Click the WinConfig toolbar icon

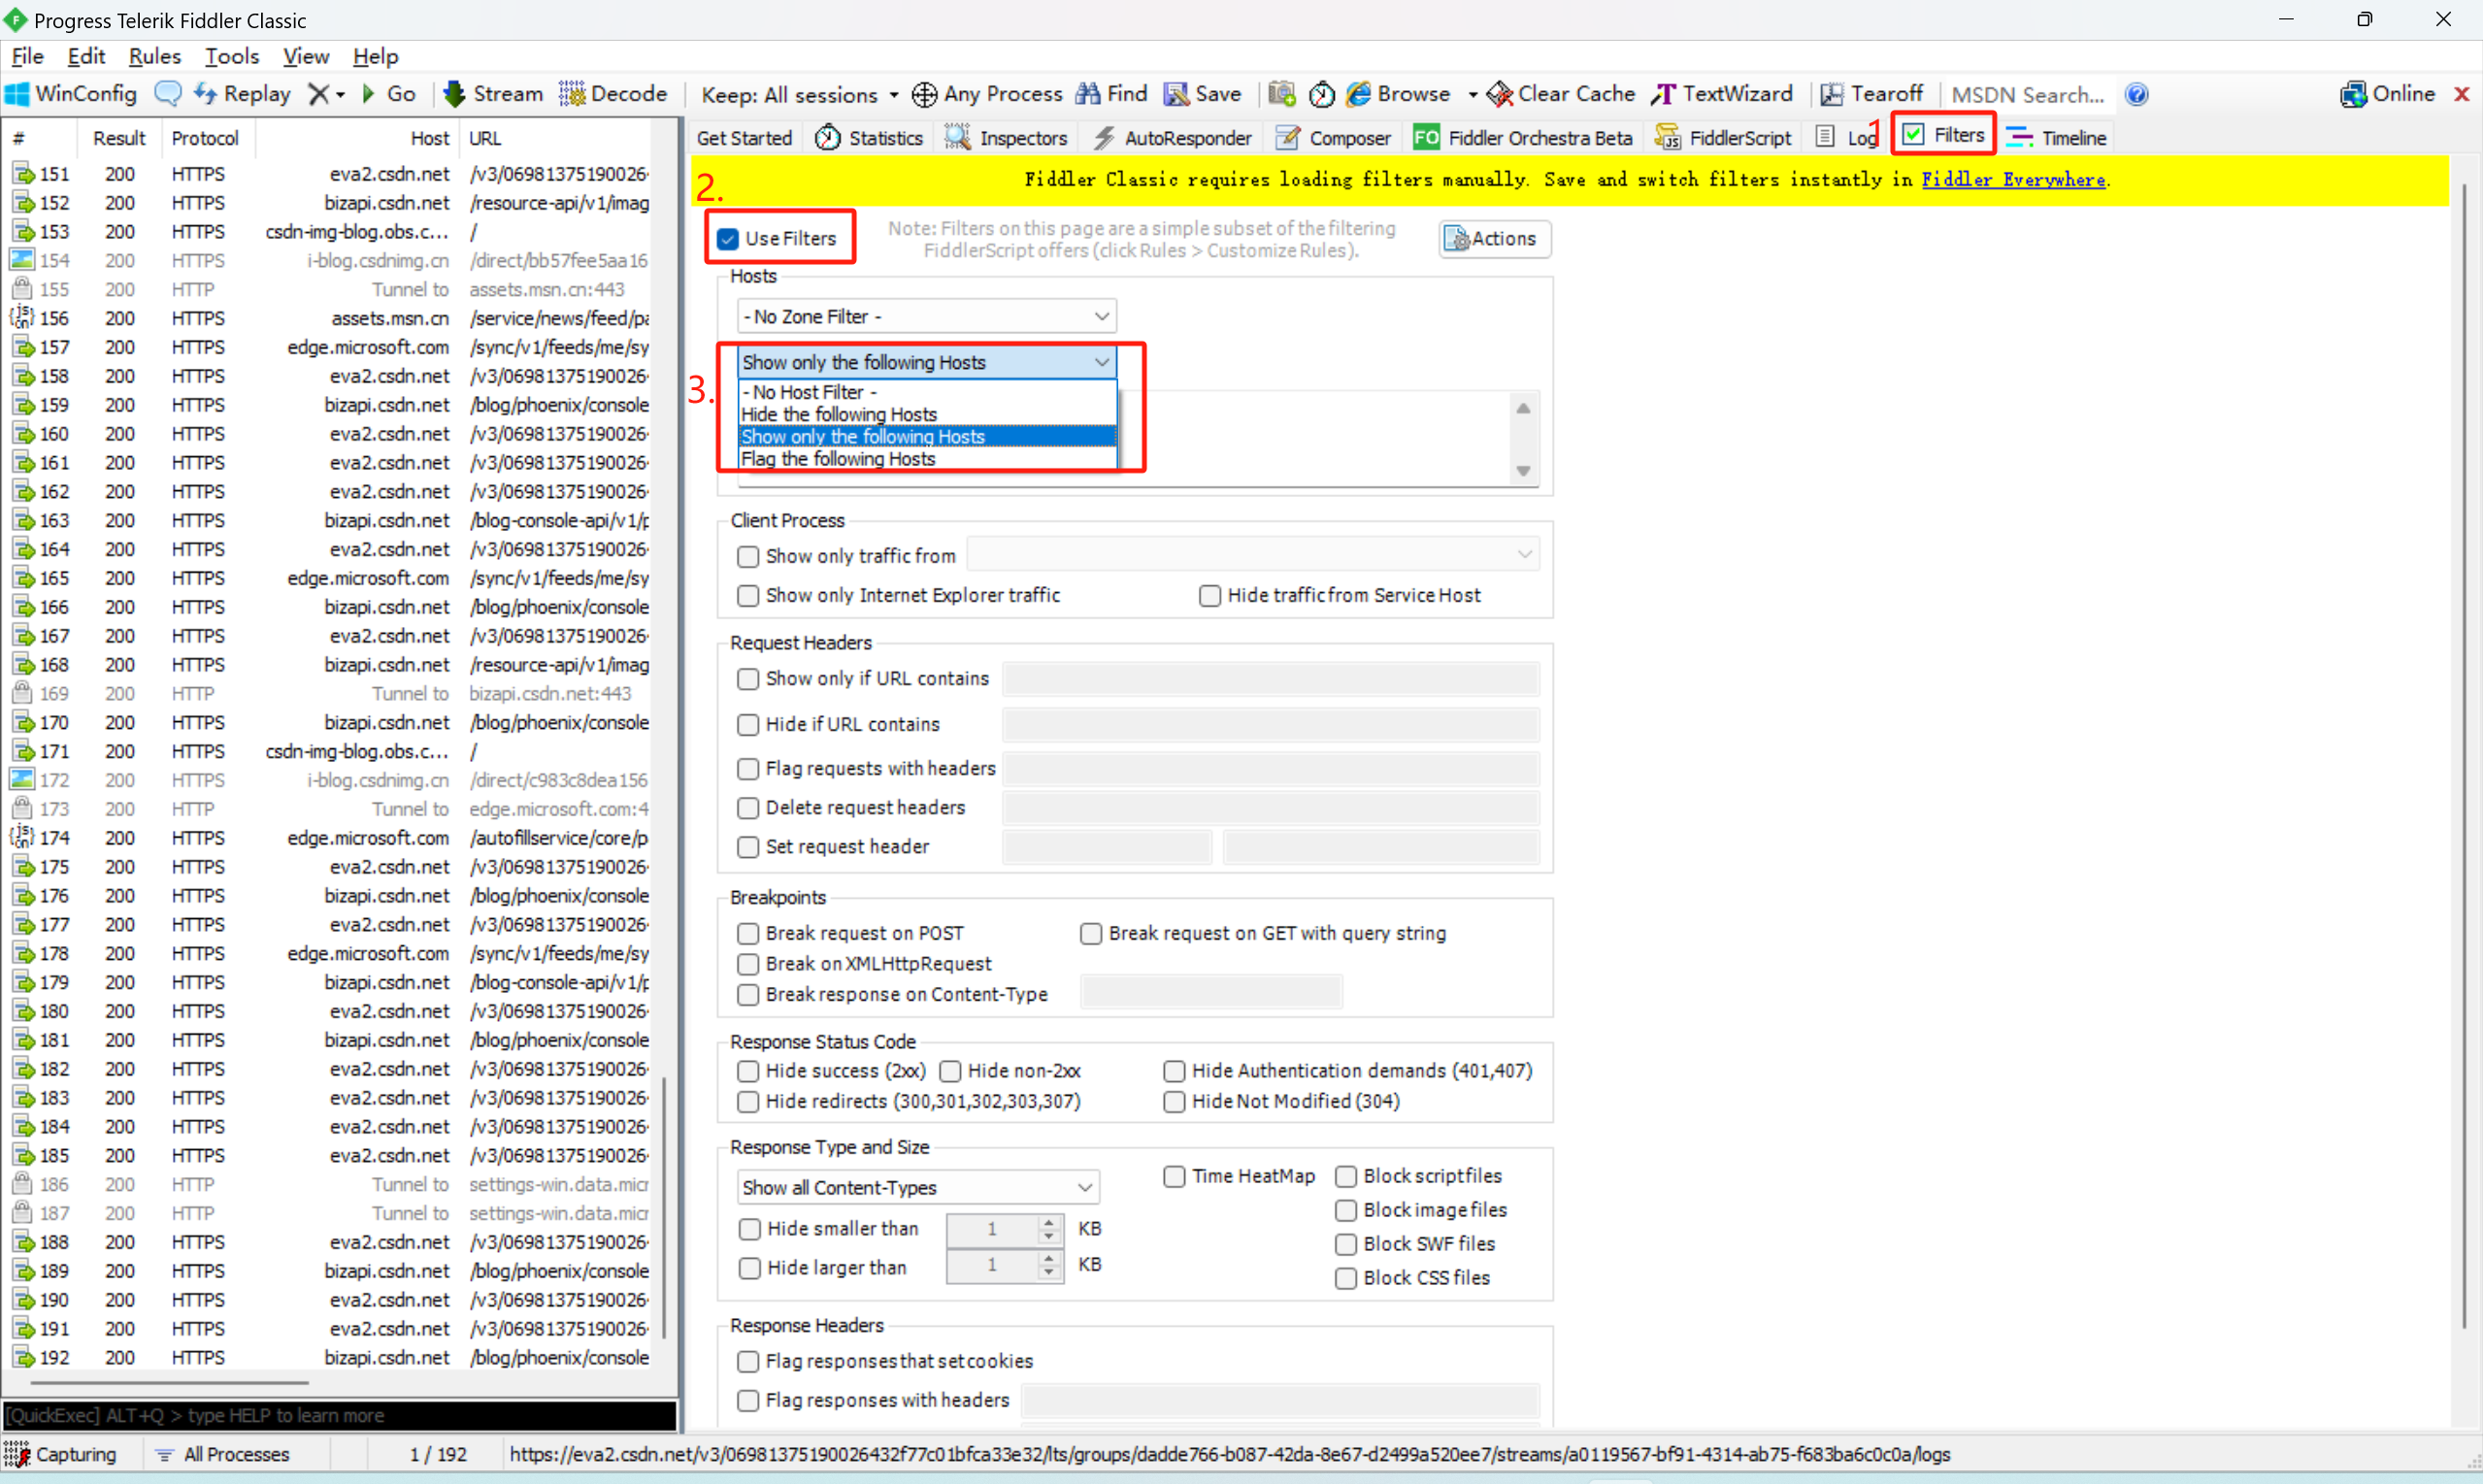[17, 94]
